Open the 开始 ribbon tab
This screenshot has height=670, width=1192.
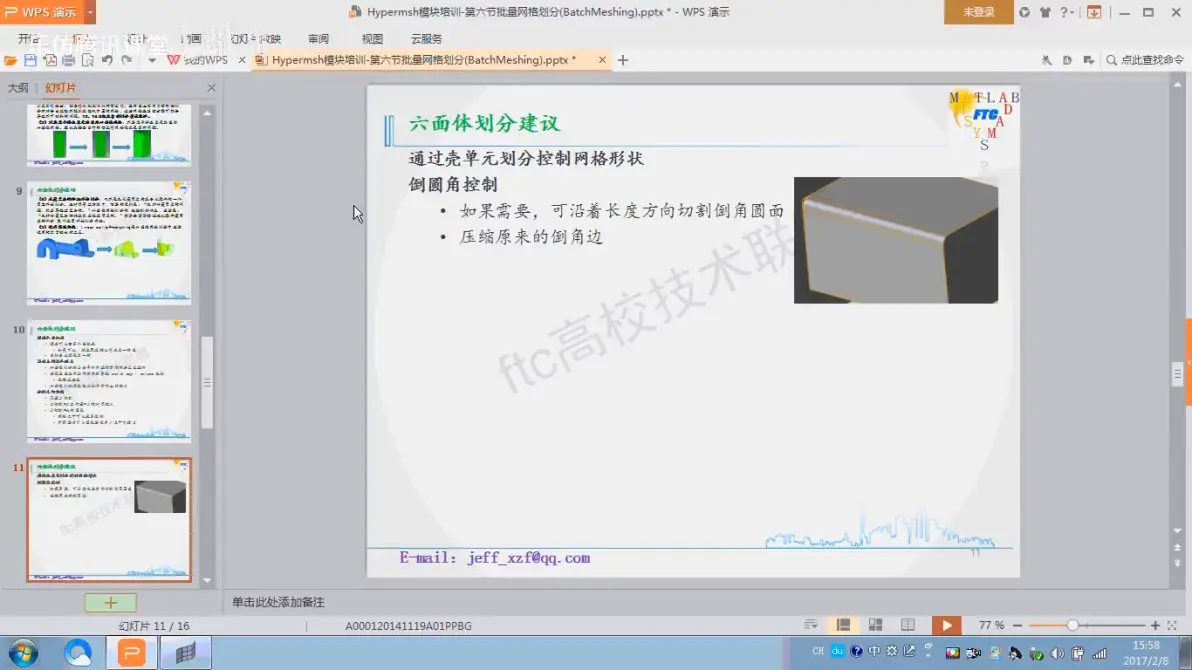click(x=29, y=39)
